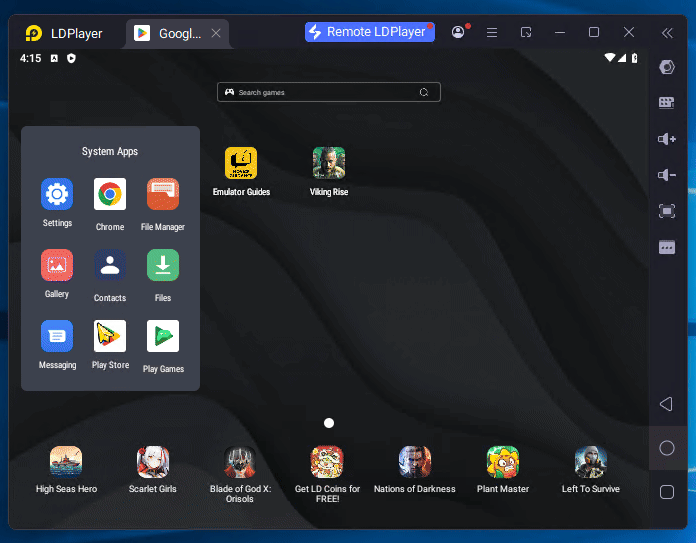Launch the Play Games app

tap(163, 336)
